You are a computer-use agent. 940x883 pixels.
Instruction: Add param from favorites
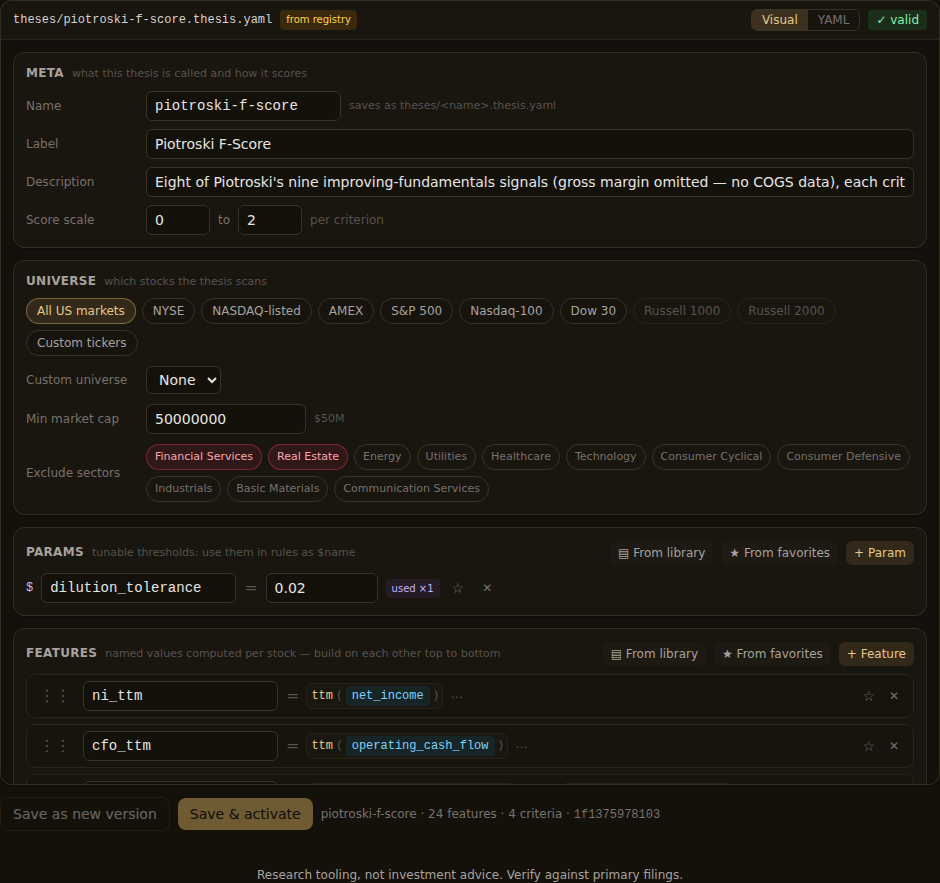779,553
